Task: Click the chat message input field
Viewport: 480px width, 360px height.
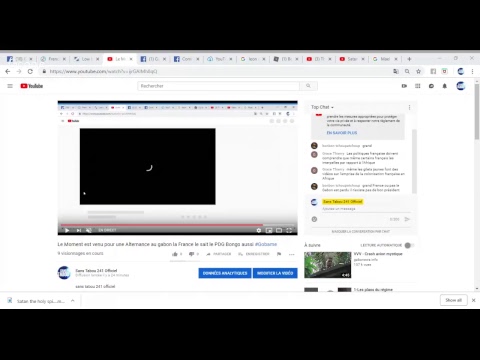Action: click(x=366, y=209)
